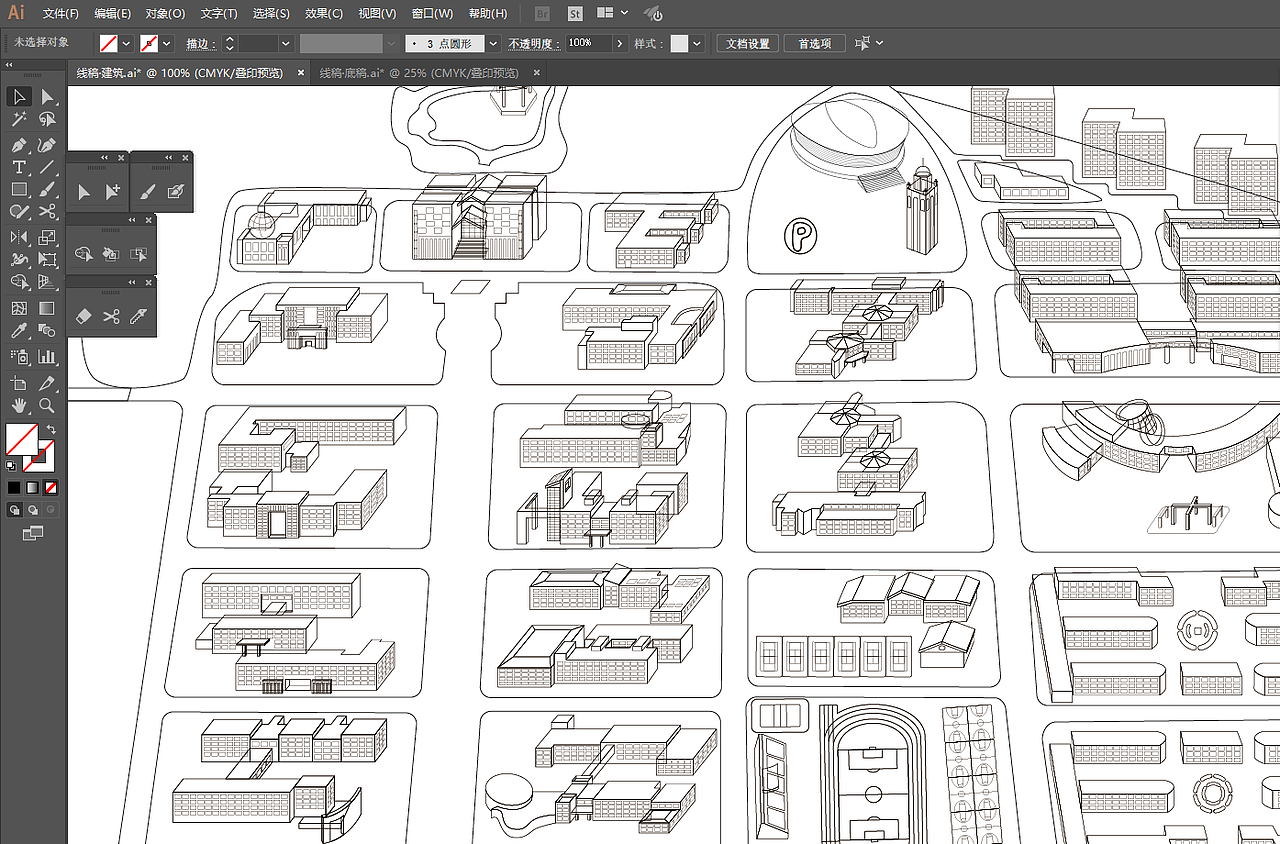Click the 首选项 button
The image size is (1280, 844).
[815, 44]
